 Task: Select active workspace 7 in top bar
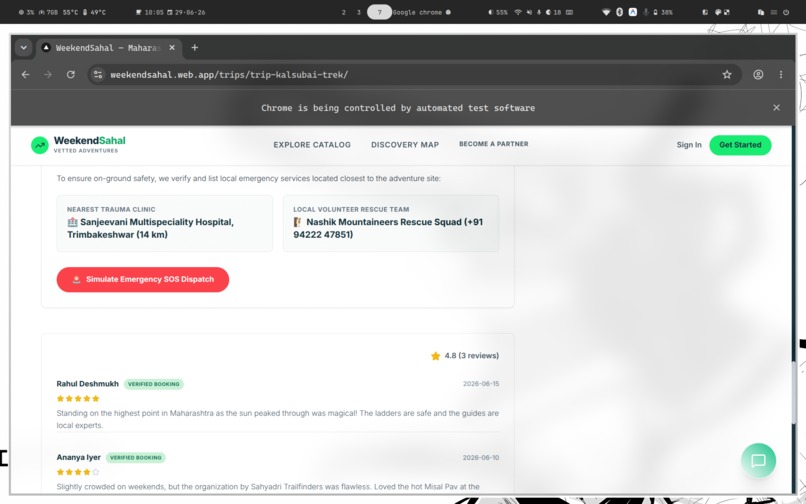click(379, 12)
